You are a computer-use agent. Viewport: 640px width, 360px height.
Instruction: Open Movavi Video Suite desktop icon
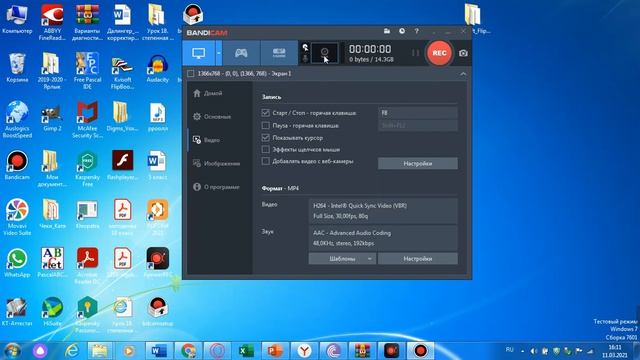[x=17, y=217]
